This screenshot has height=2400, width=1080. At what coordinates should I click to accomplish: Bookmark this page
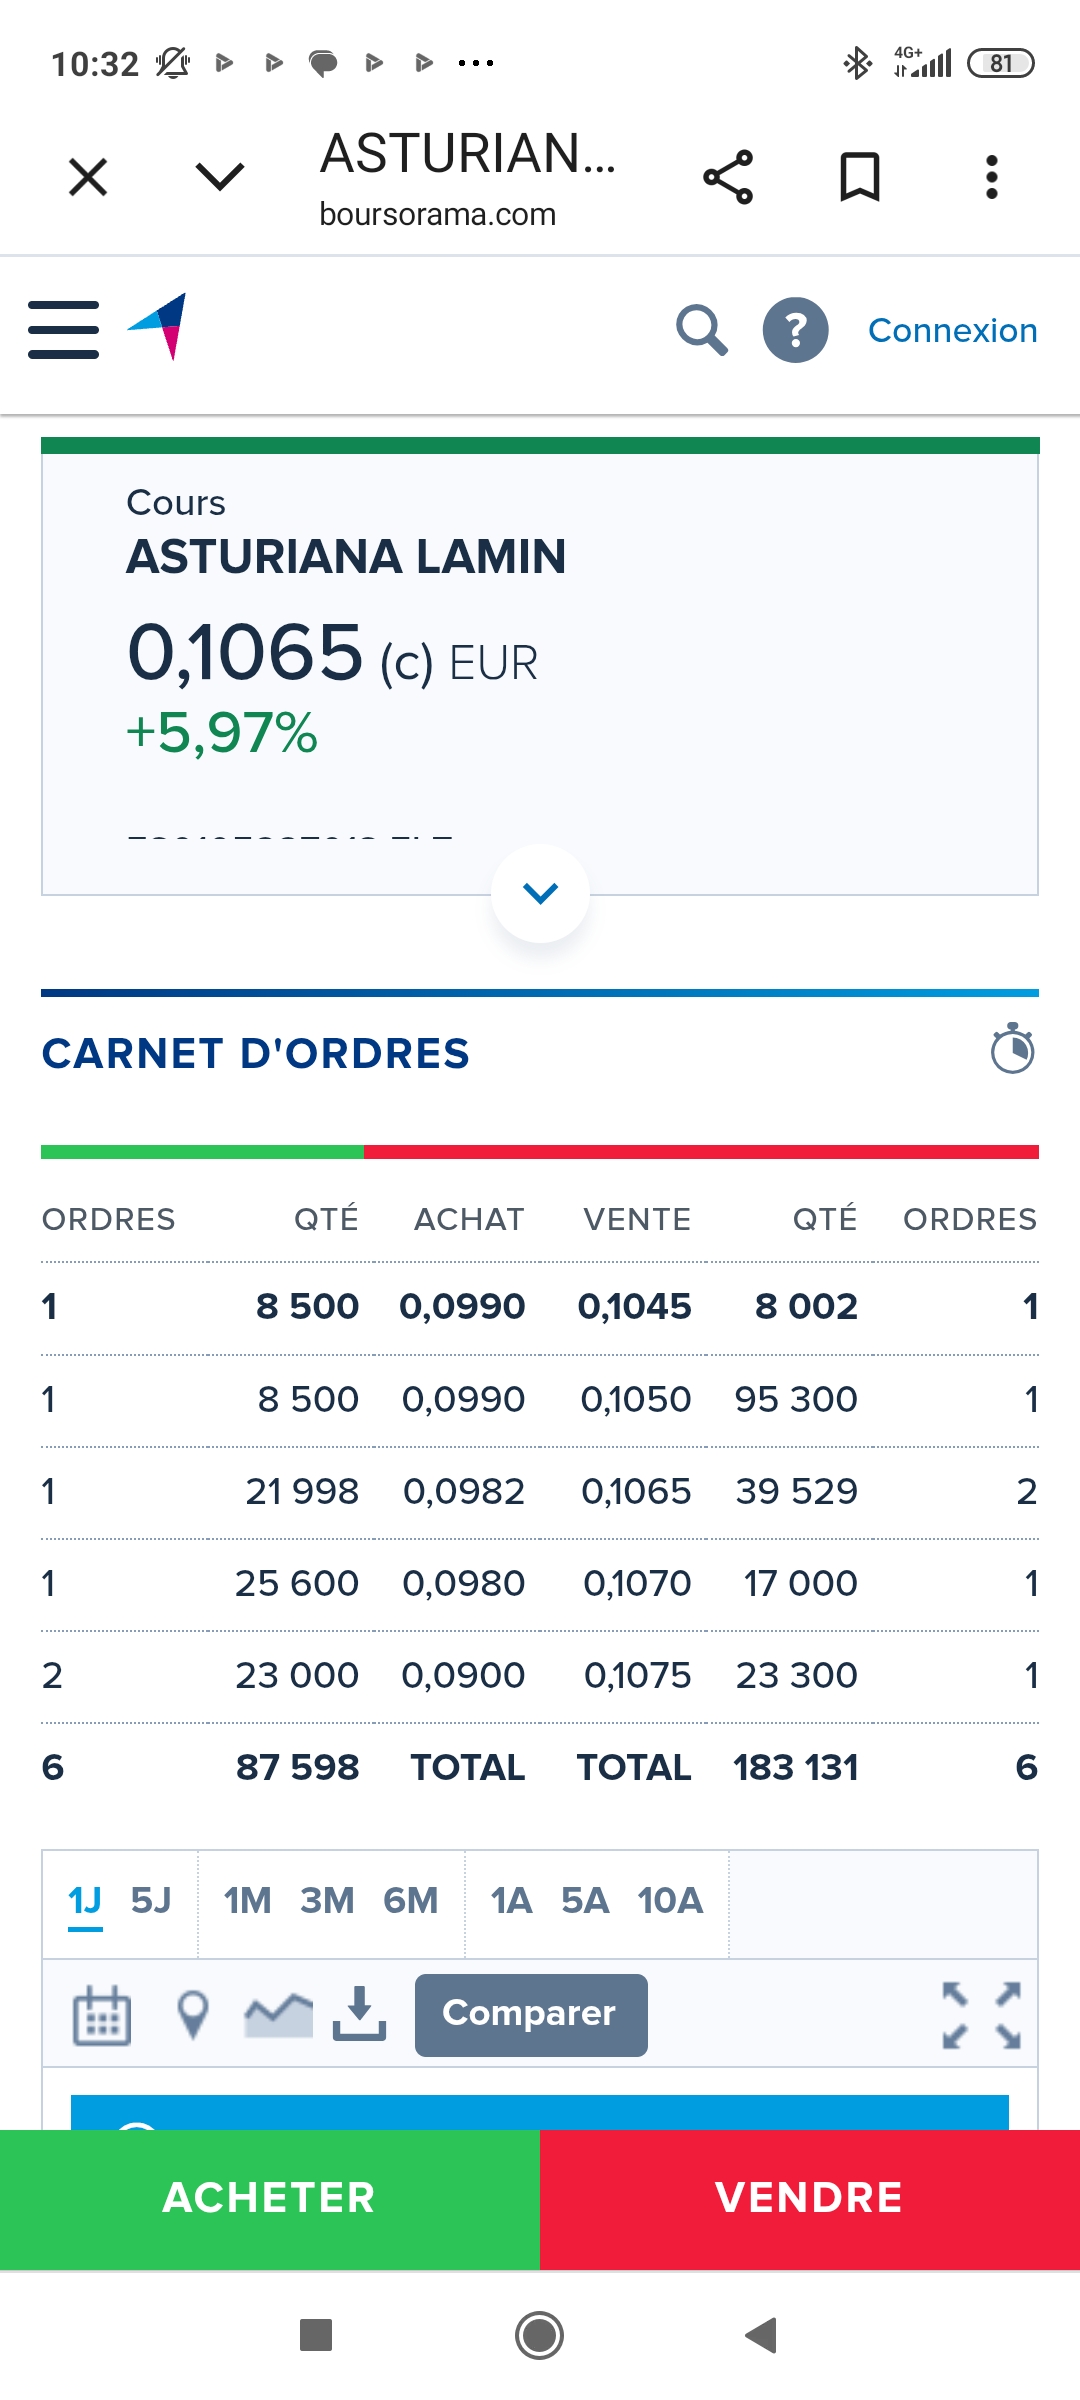(860, 178)
